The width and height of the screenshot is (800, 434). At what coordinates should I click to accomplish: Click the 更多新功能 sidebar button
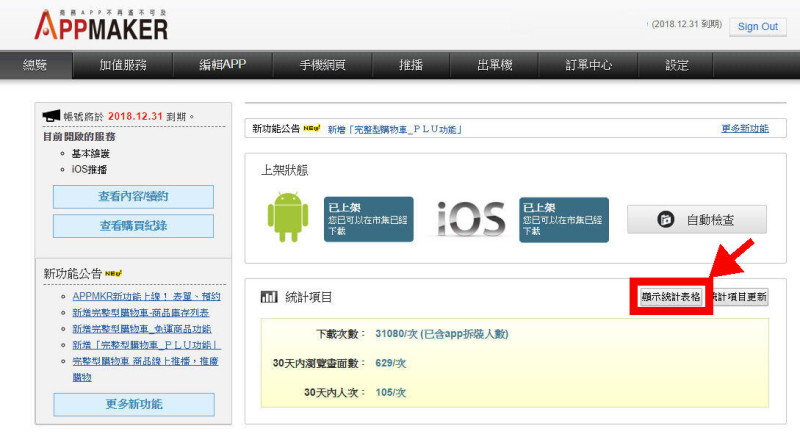[x=133, y=404]
